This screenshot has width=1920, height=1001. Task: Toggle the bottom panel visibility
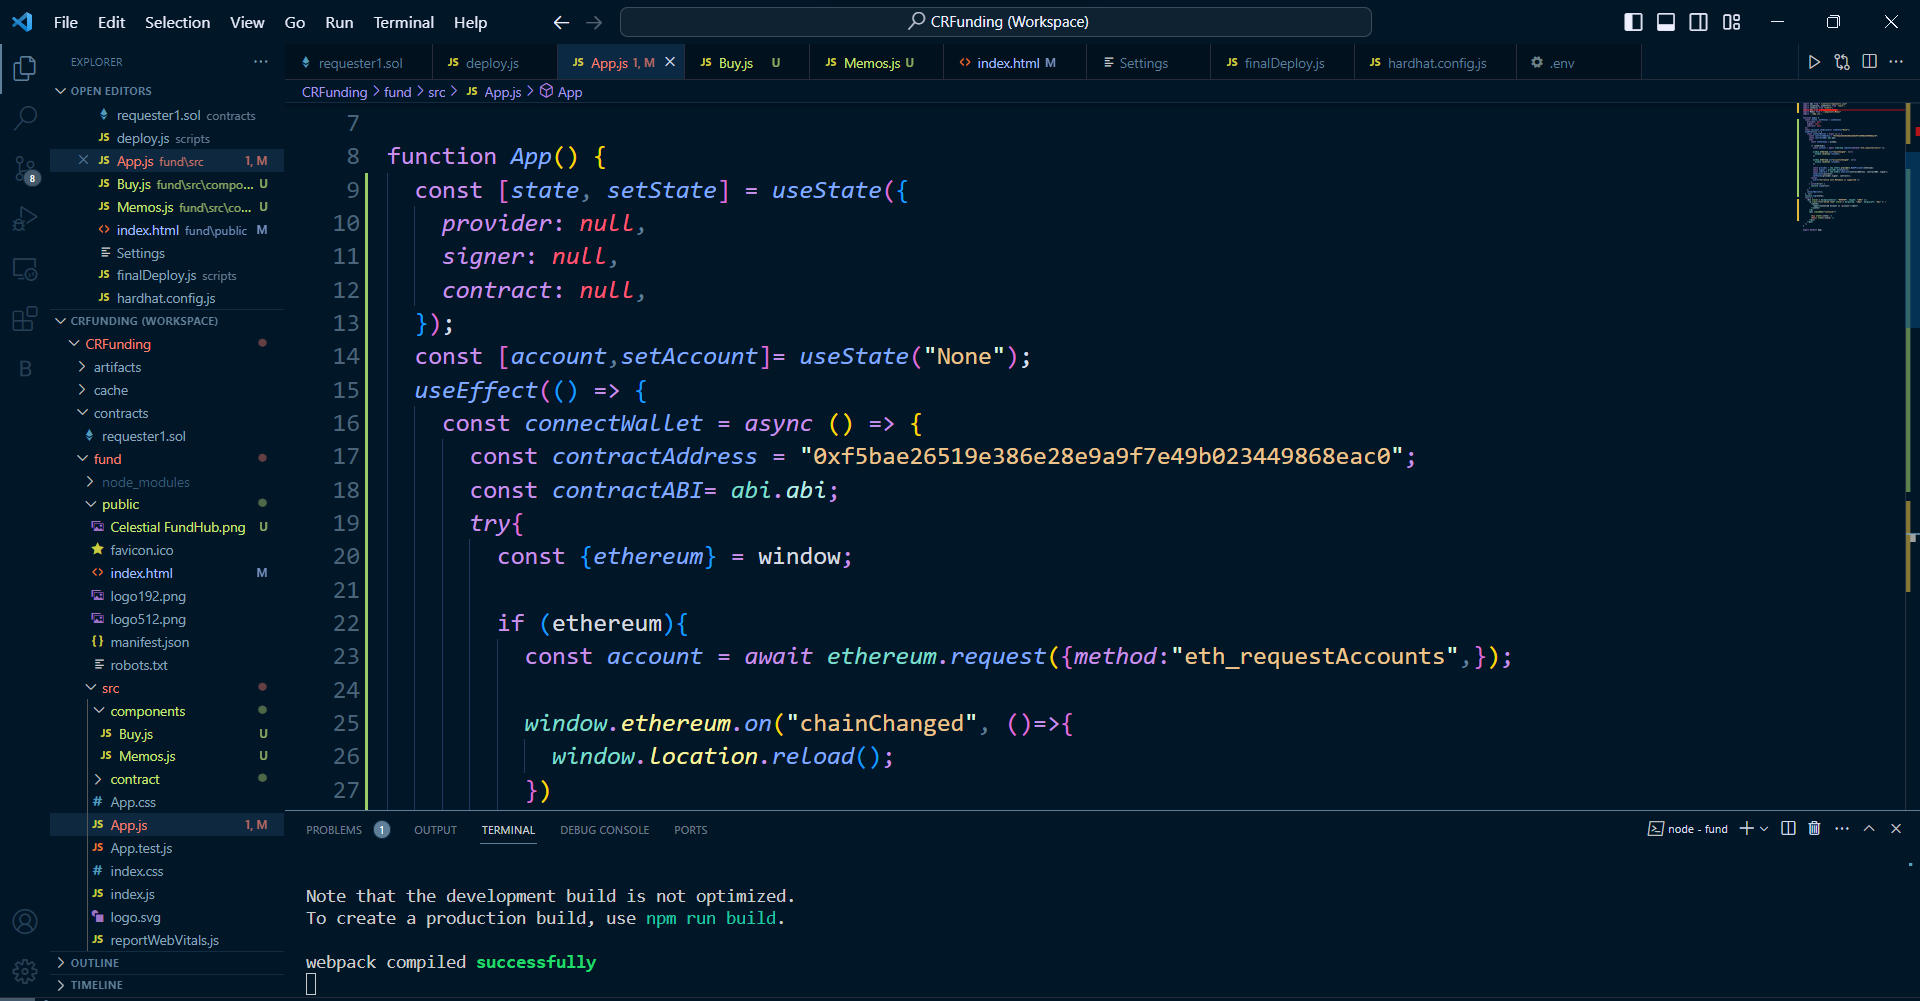tap(1666, 22)
